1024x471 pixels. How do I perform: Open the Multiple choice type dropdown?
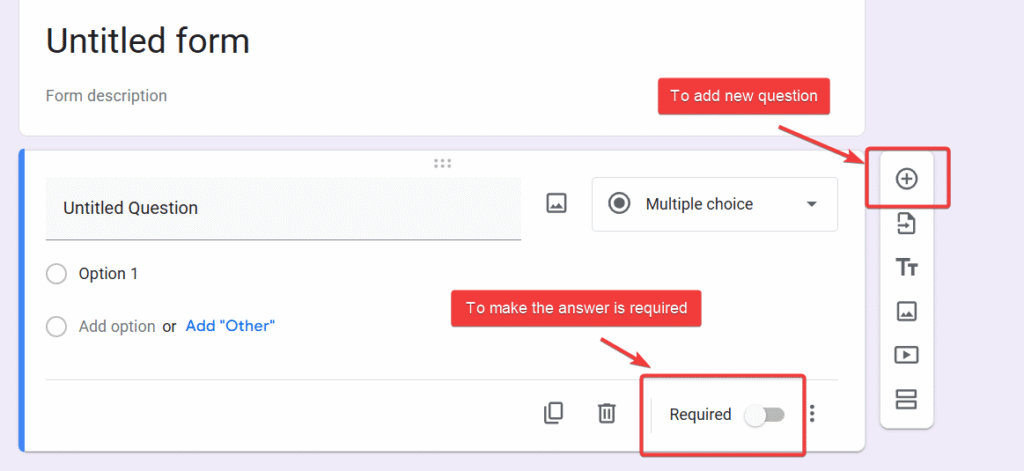click(x=714, y=204)
